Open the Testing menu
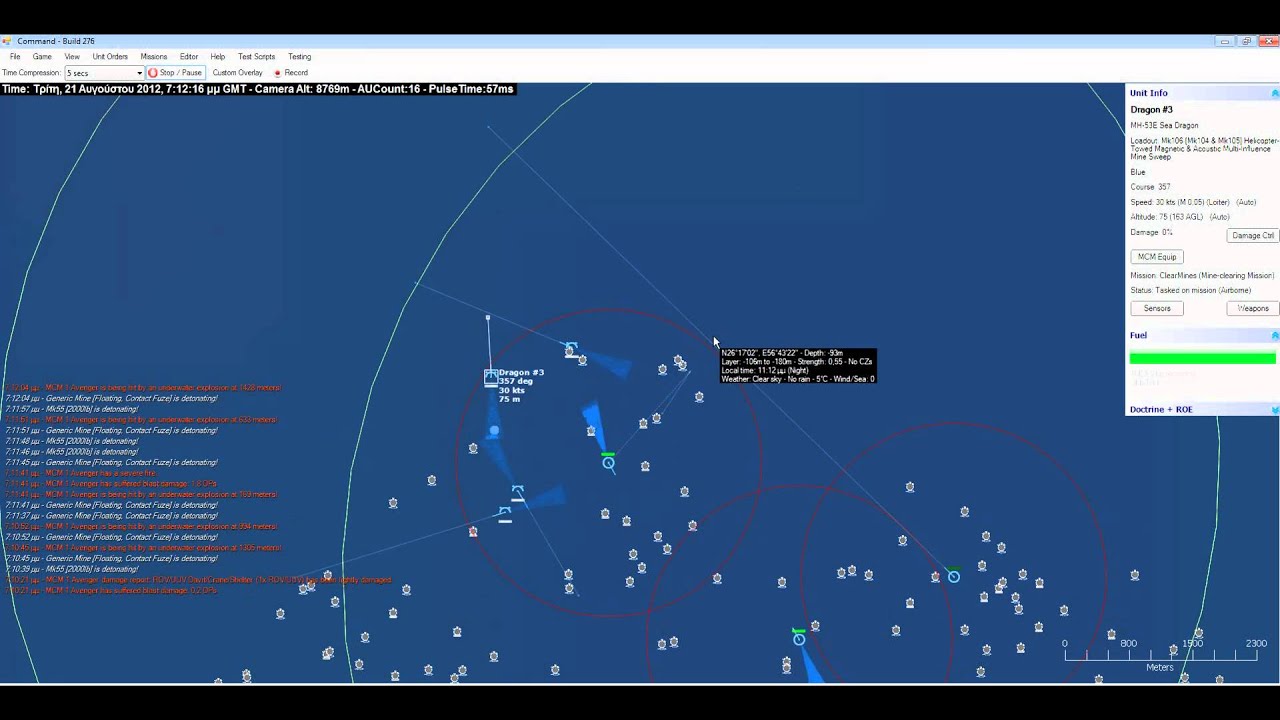This screenshot has width=1280, height=720. click(299, 57)
